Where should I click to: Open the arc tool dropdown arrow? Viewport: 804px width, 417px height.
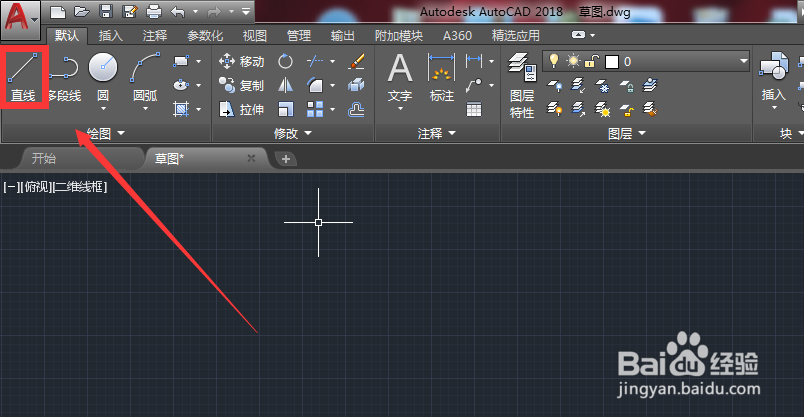click(x=145, y=109)
